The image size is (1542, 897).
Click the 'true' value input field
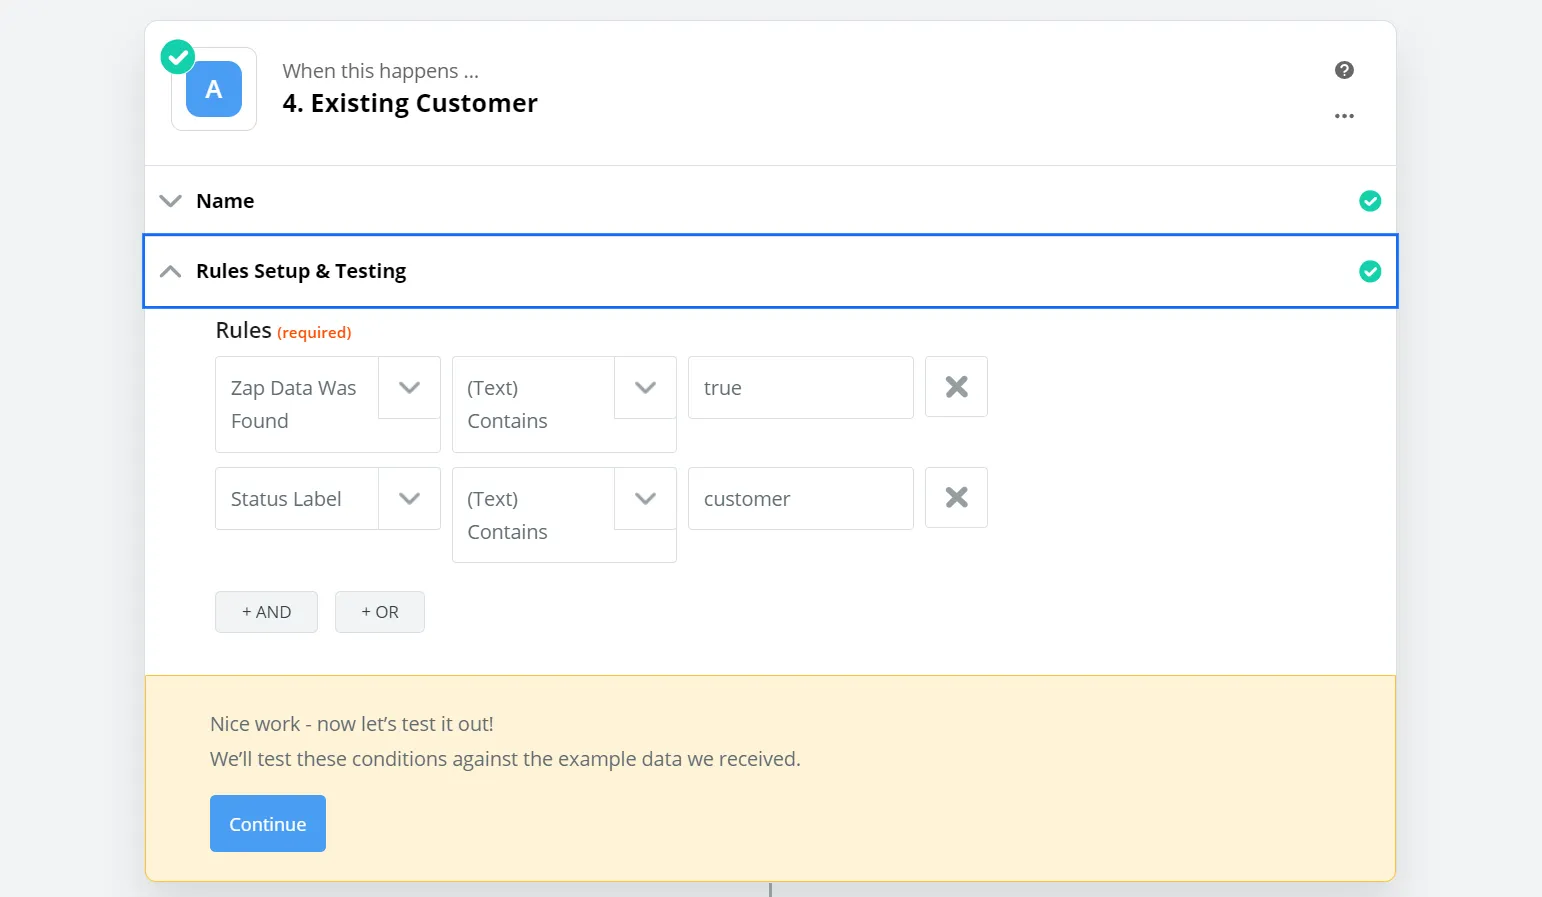(x=800, y=388)
